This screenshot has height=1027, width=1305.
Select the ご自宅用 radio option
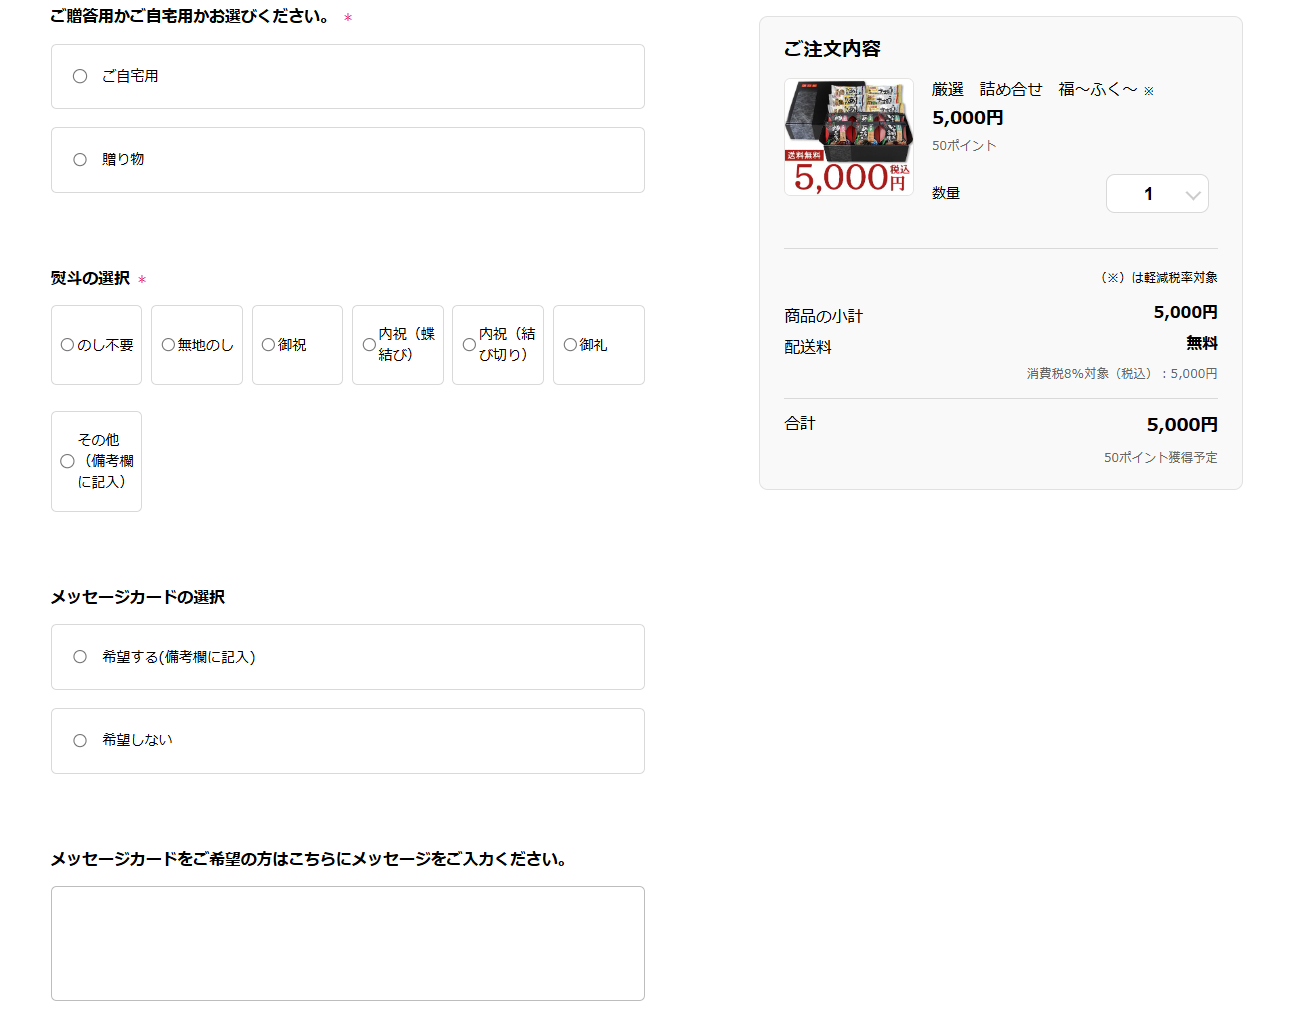click(80, 76)
